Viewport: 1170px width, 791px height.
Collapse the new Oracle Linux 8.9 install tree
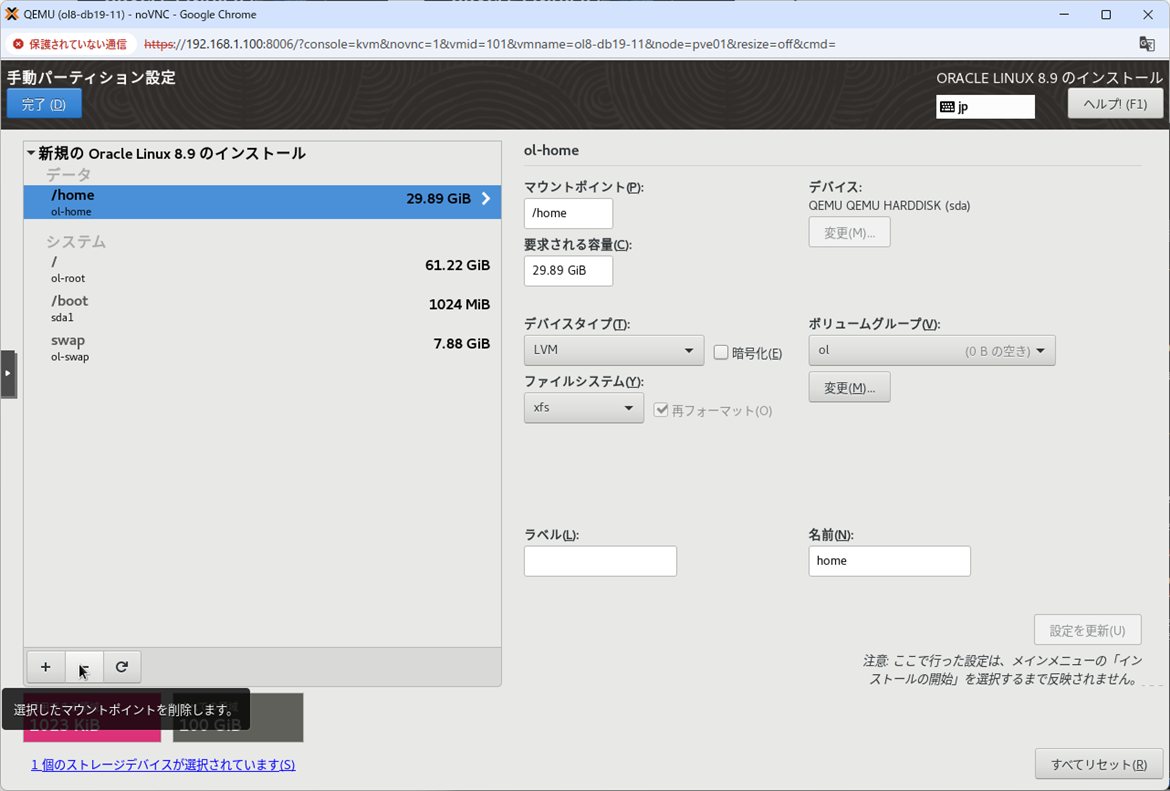coord(31,153)
